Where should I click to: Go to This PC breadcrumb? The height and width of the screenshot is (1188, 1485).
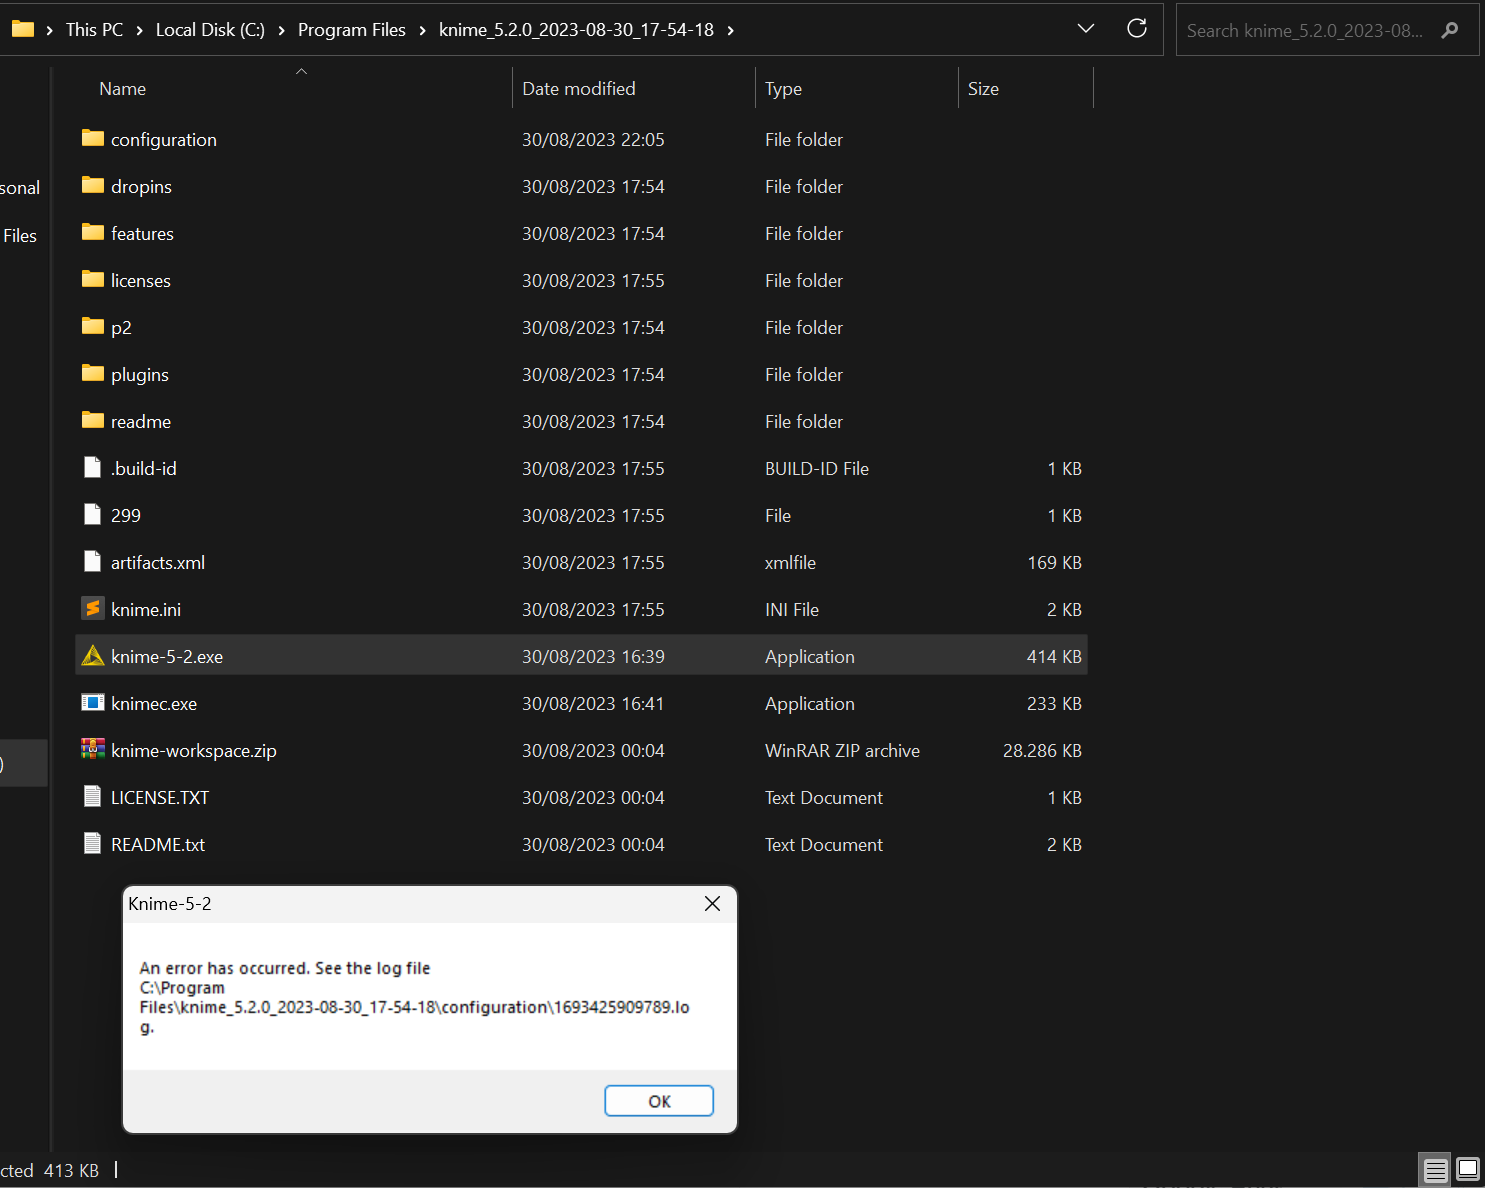[95, 30]
